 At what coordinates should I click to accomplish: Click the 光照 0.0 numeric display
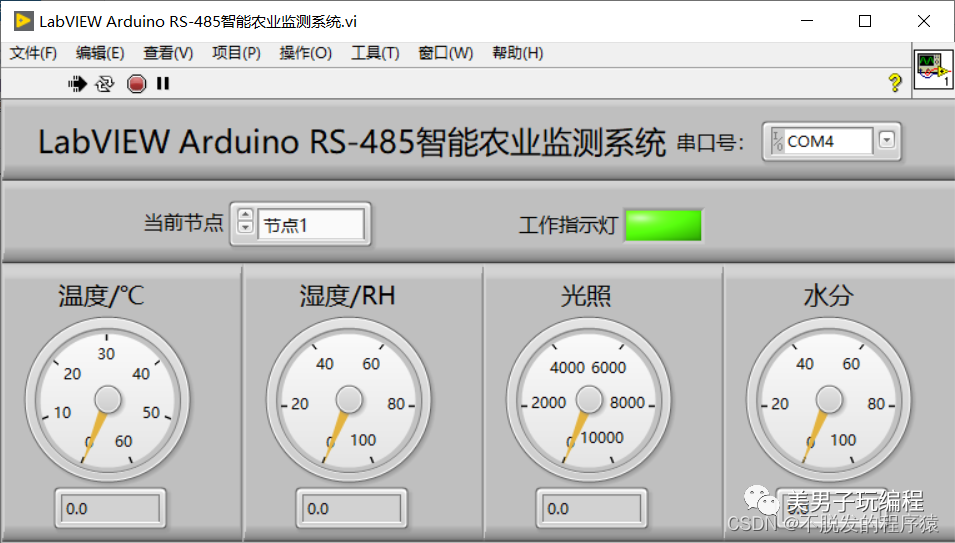[591, 508]
